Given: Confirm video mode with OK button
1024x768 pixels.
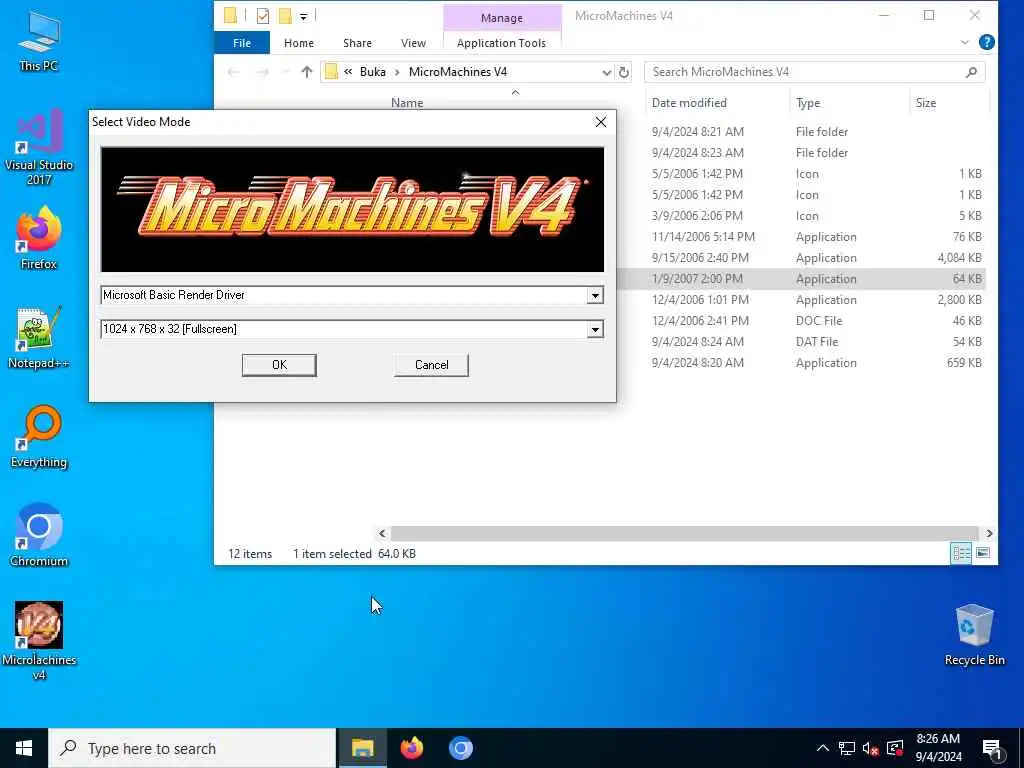Looking at the screenshot, I should [x=279, y=365].
